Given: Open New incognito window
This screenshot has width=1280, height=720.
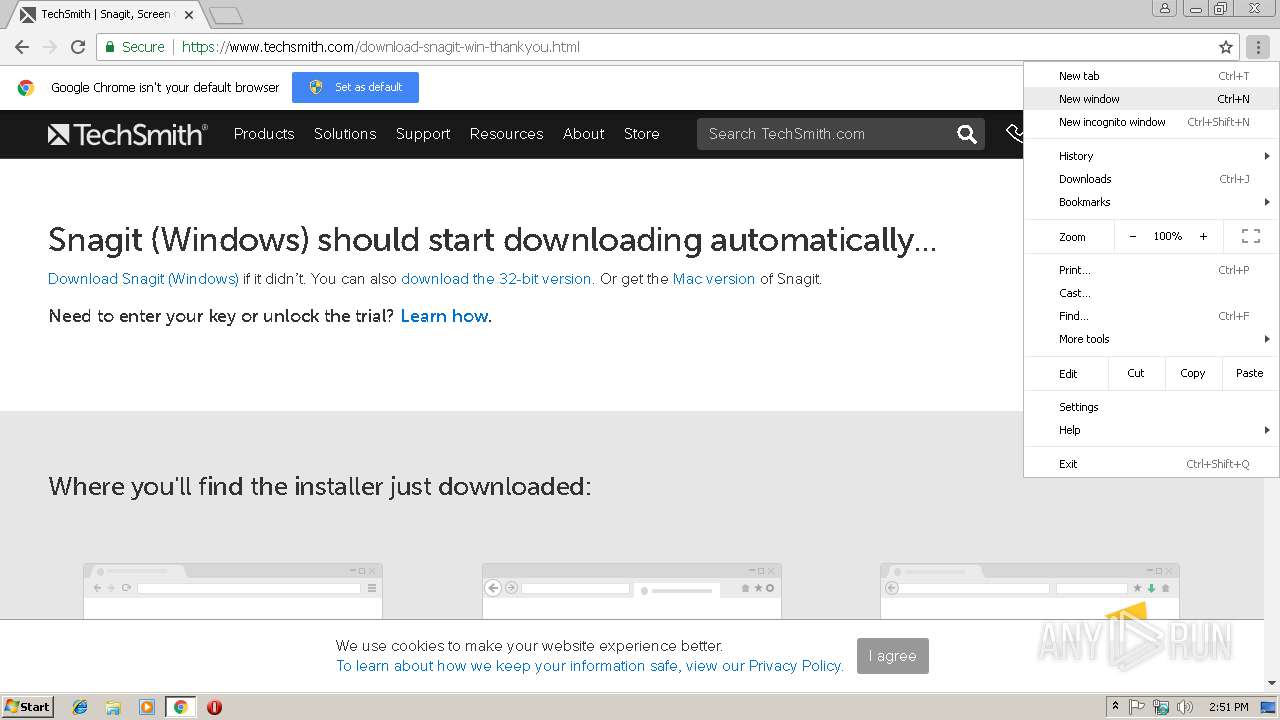Looking at the screenshot, I should click(x=1151, y=122).
